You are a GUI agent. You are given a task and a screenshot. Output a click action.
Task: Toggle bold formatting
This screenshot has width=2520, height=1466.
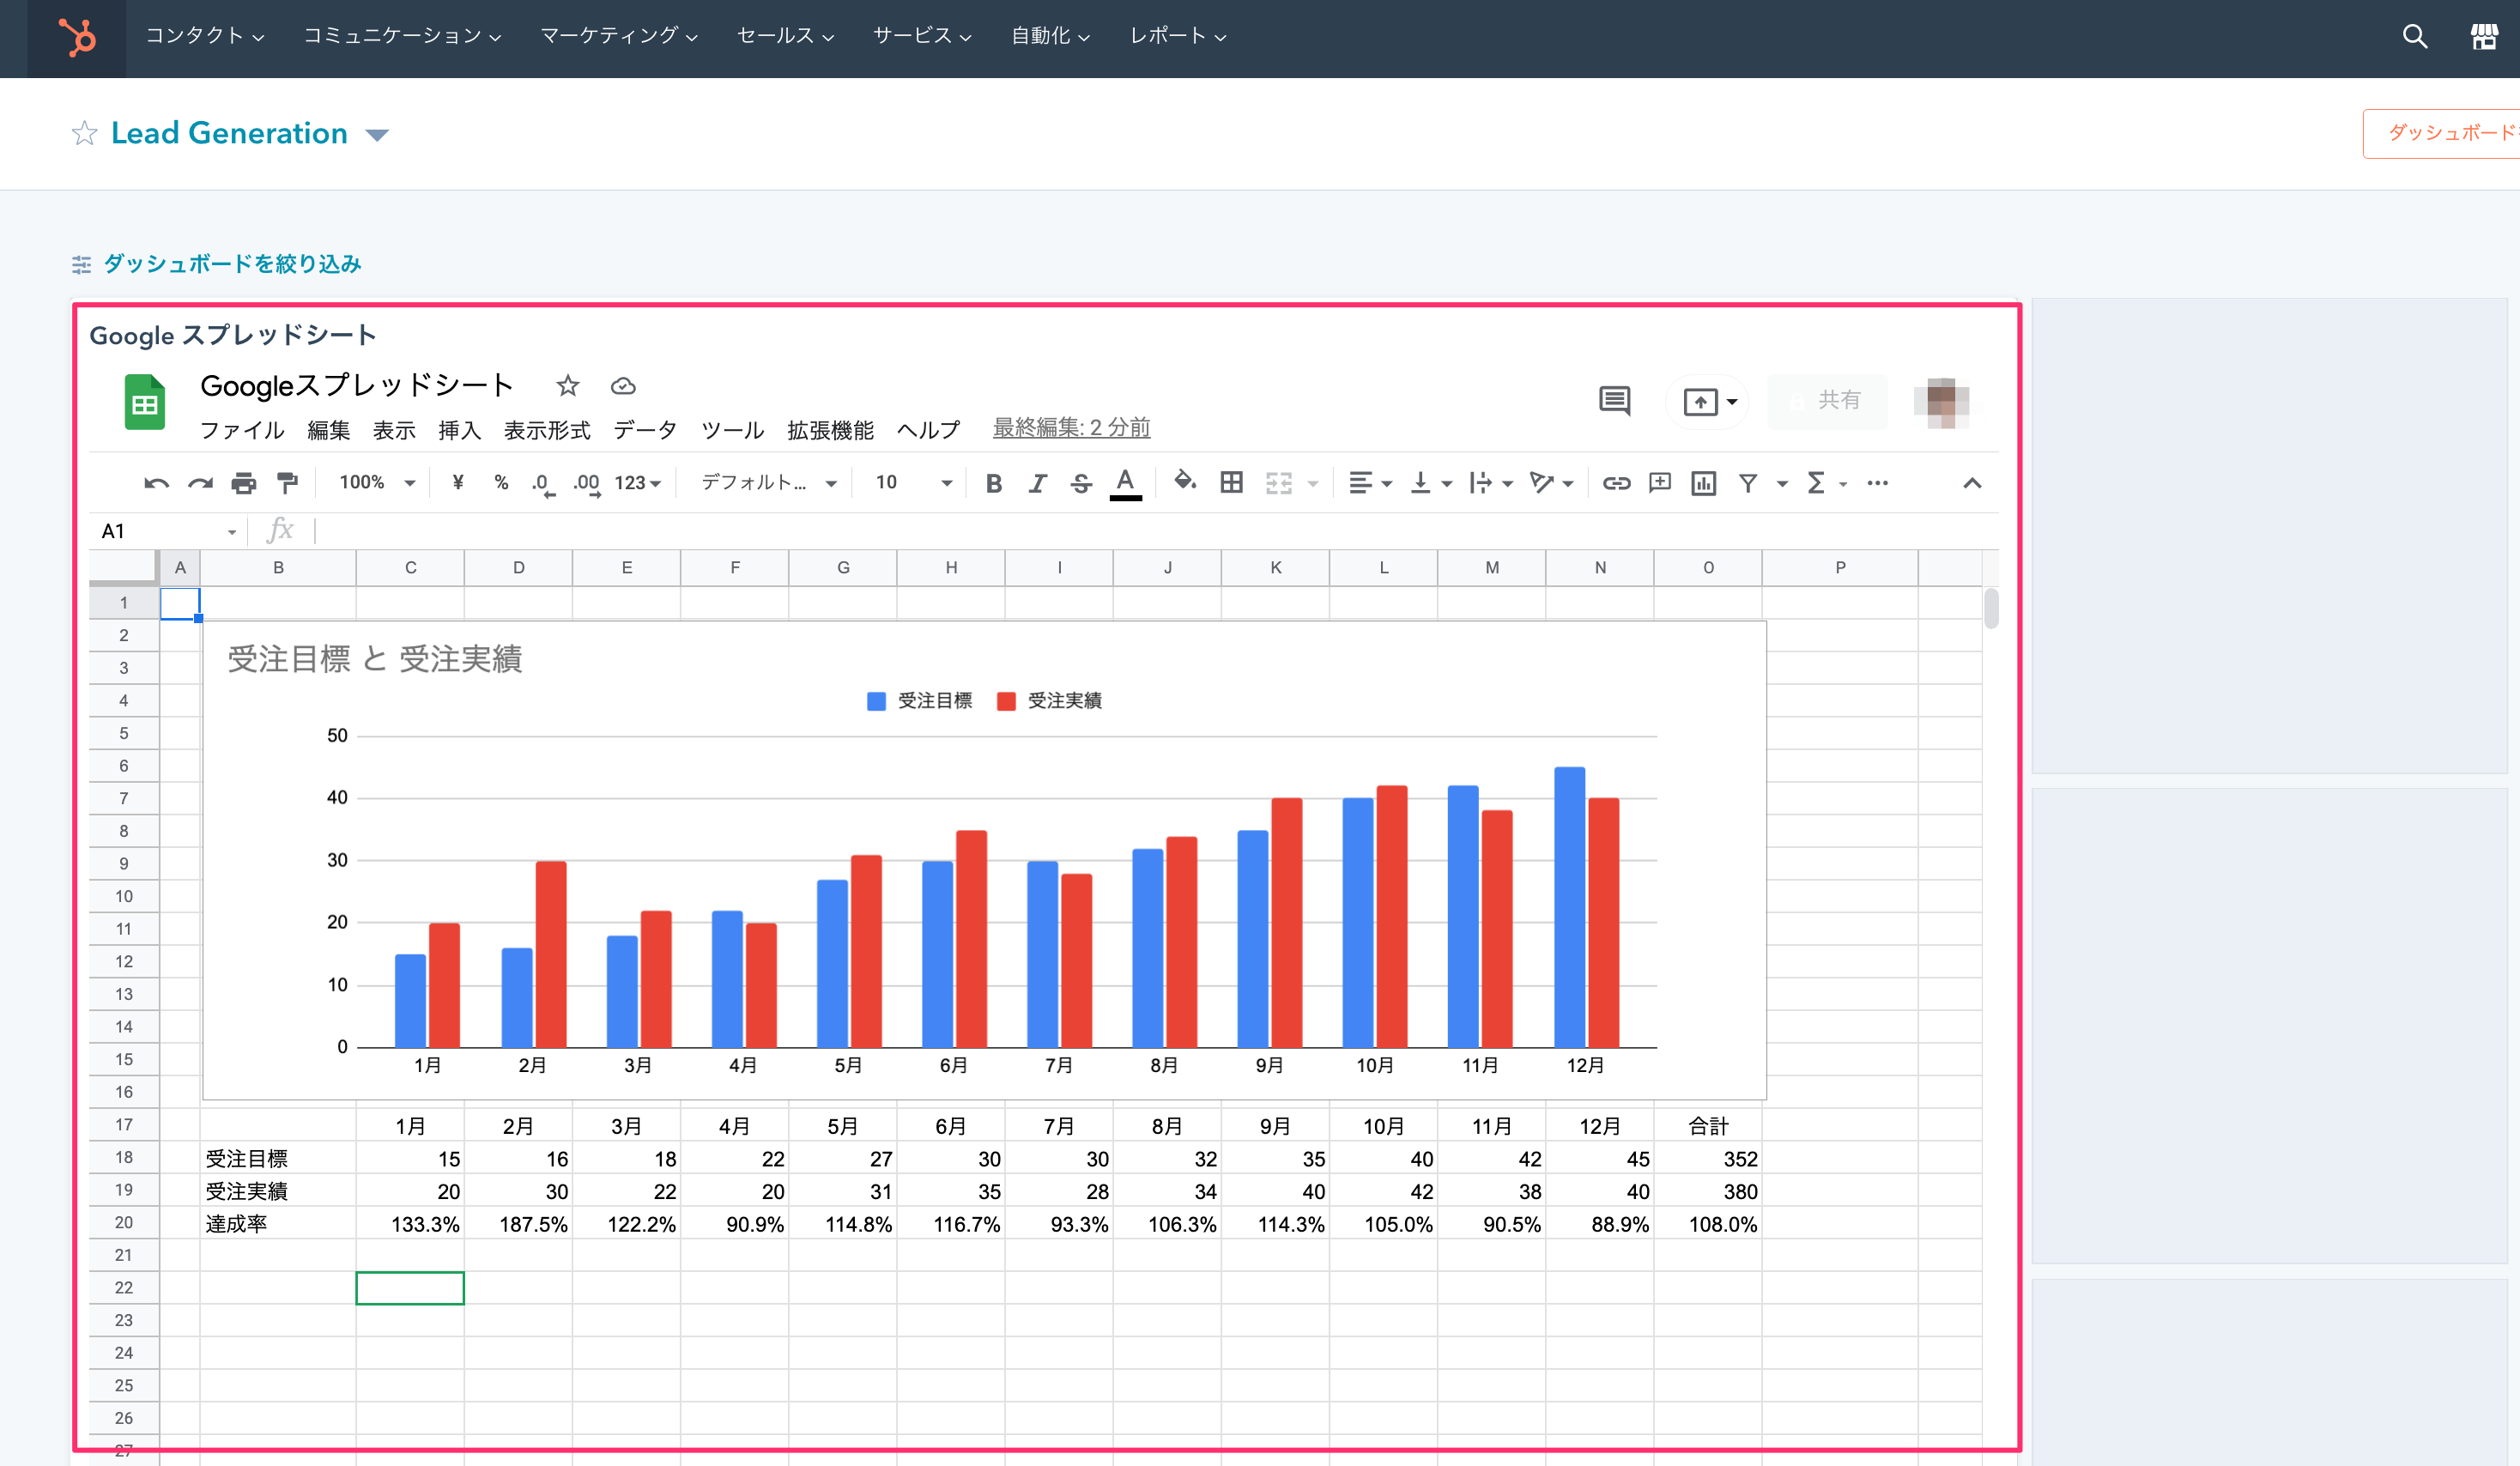pyautogui.click(x=993, y=483)
